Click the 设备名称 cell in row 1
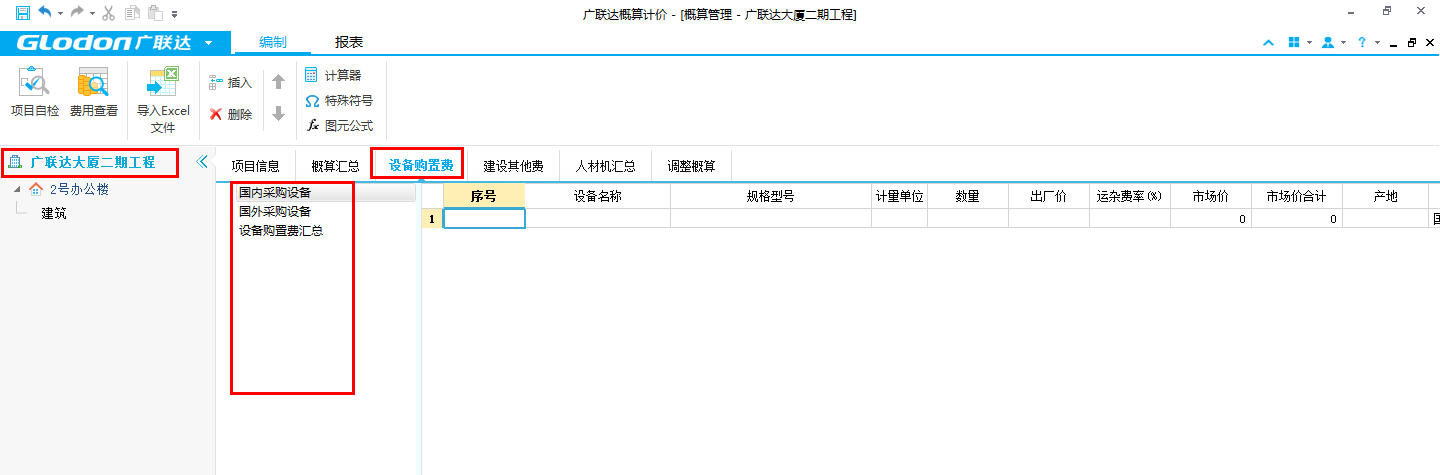1440x475 pixels. [597, 218]
